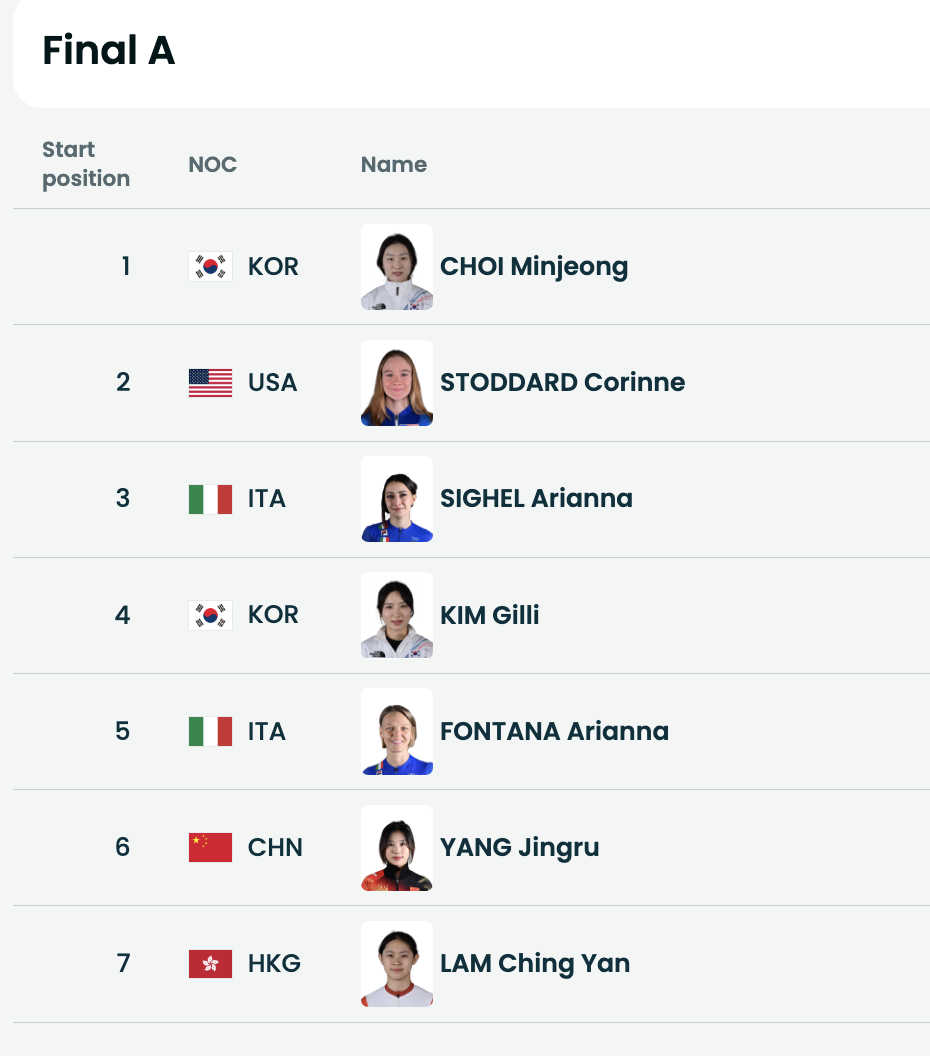
Task: Click the South Korea flag beside CHOI Minjeong
Action: (x=210, y=267)
